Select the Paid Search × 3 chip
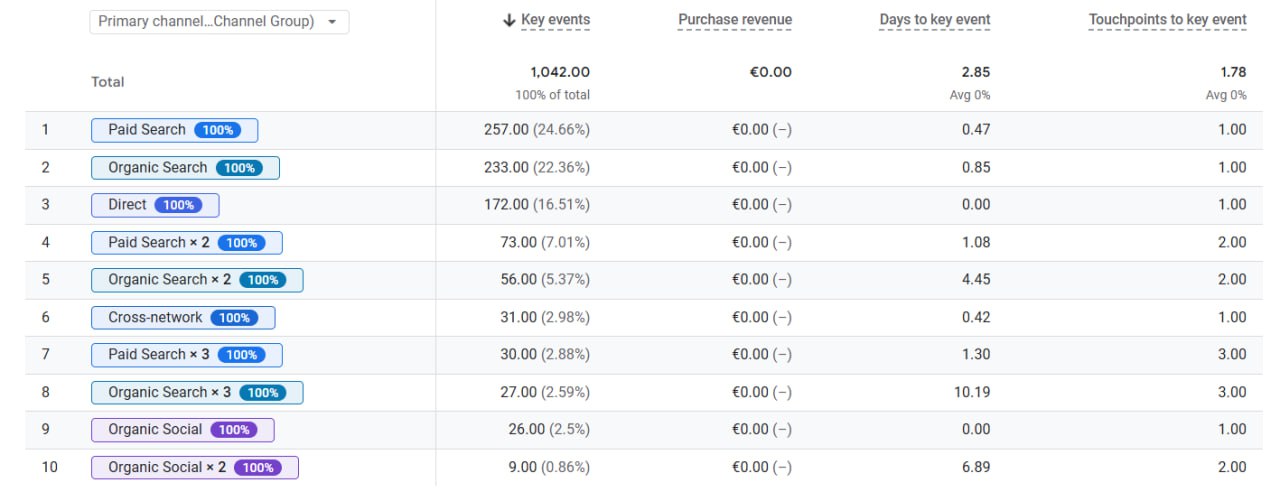 (158, 355)
